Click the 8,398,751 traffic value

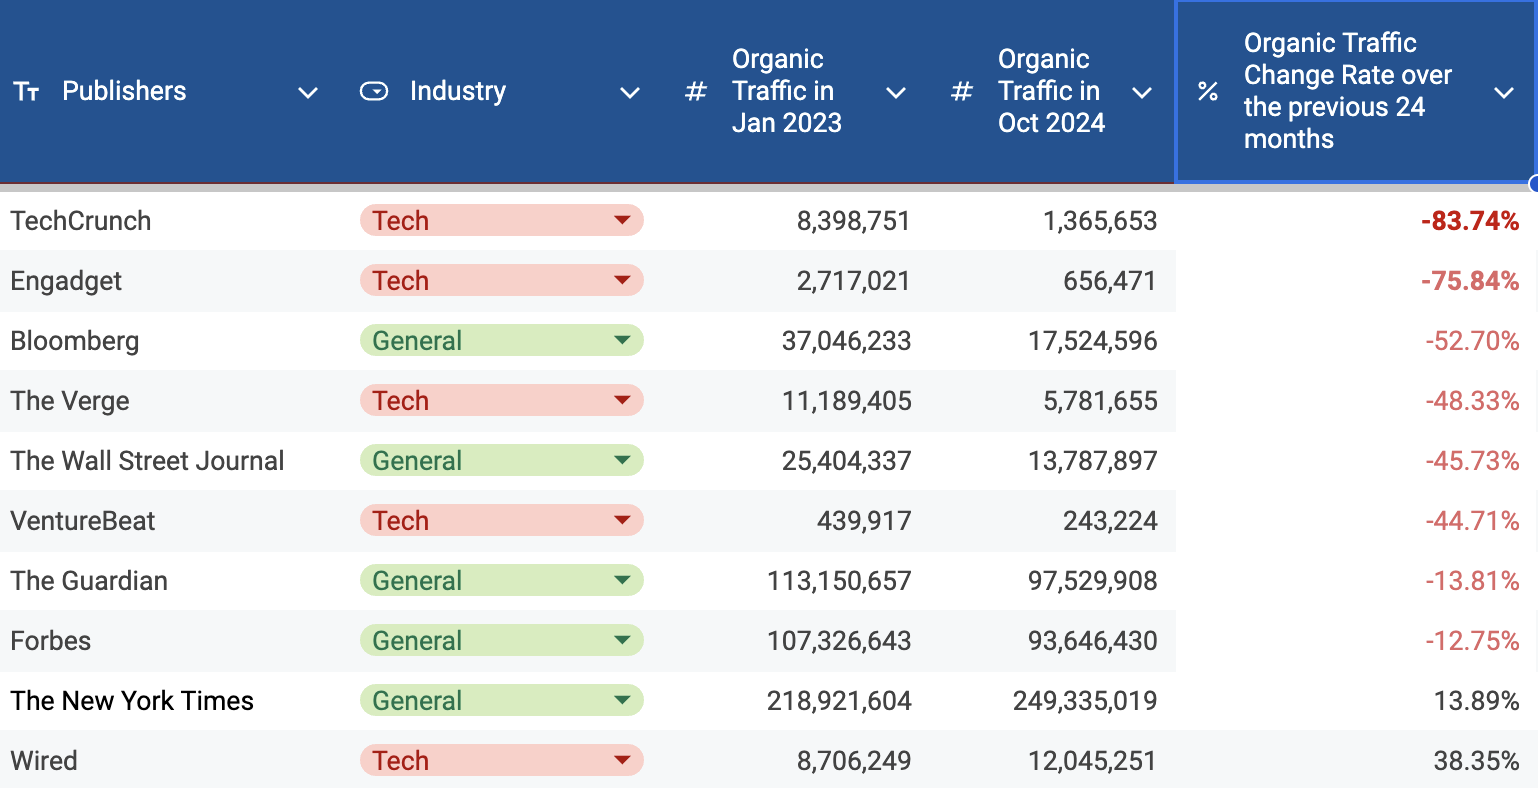coord(853,221)
